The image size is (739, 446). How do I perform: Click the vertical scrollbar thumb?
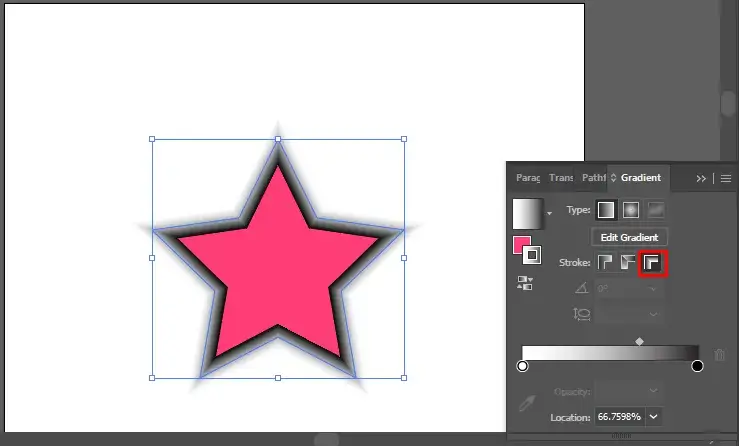(x=729, y=103)
